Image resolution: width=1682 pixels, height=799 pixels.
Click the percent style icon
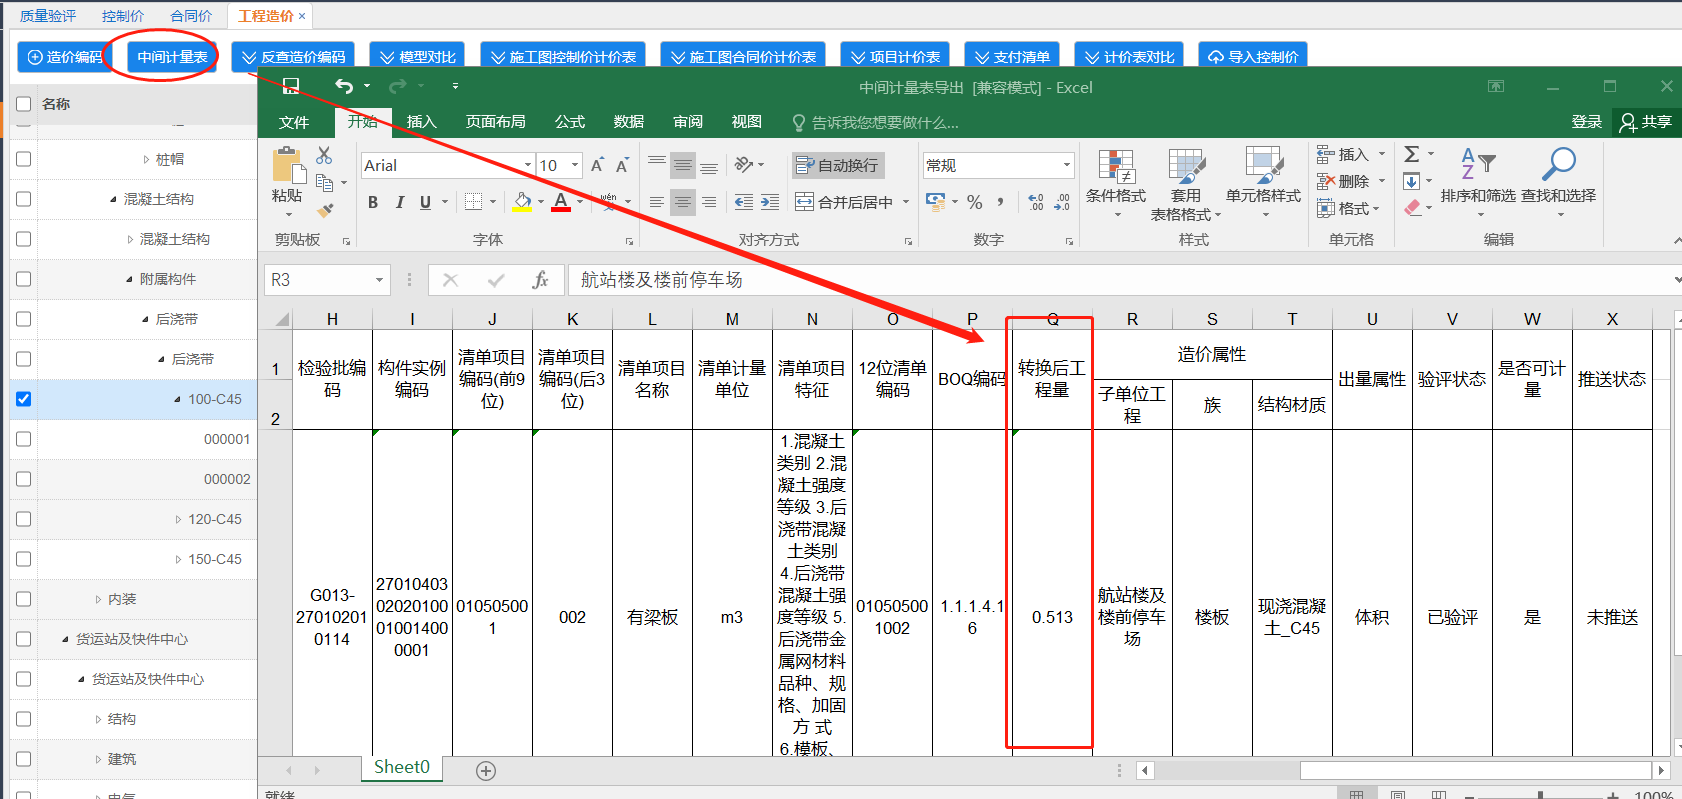(975, 202)
